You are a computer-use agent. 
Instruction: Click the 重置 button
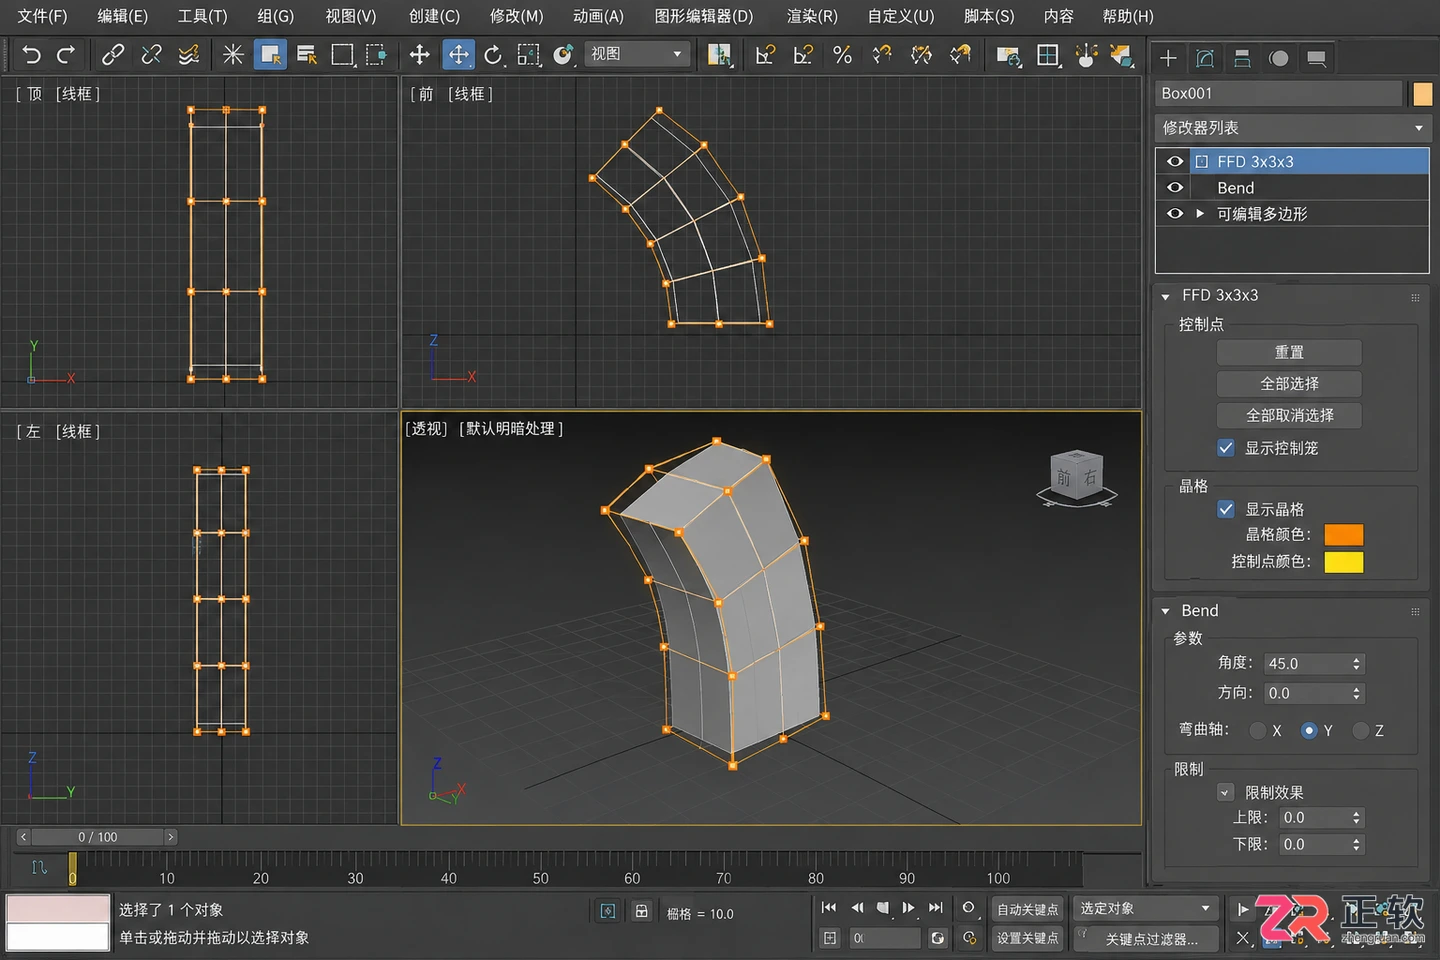[x=1289, y=352]
